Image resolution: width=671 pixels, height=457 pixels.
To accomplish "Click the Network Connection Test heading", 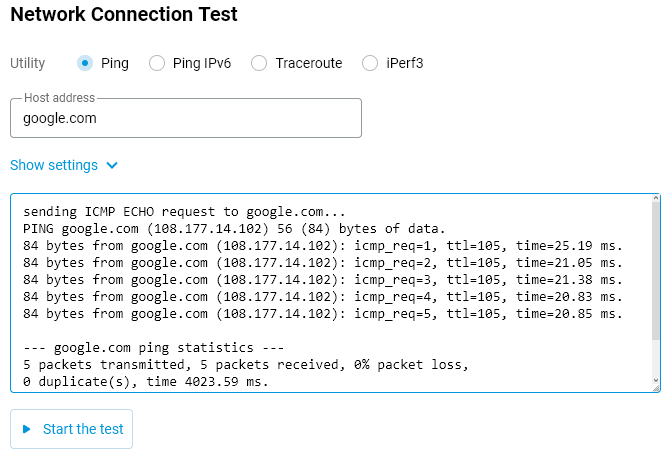I will pyautogui.click(x=124, y=15).
